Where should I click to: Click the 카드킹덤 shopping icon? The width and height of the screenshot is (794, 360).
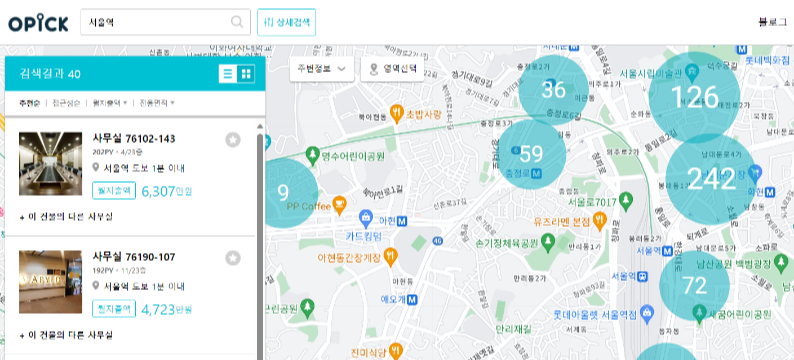coord(366,218)
